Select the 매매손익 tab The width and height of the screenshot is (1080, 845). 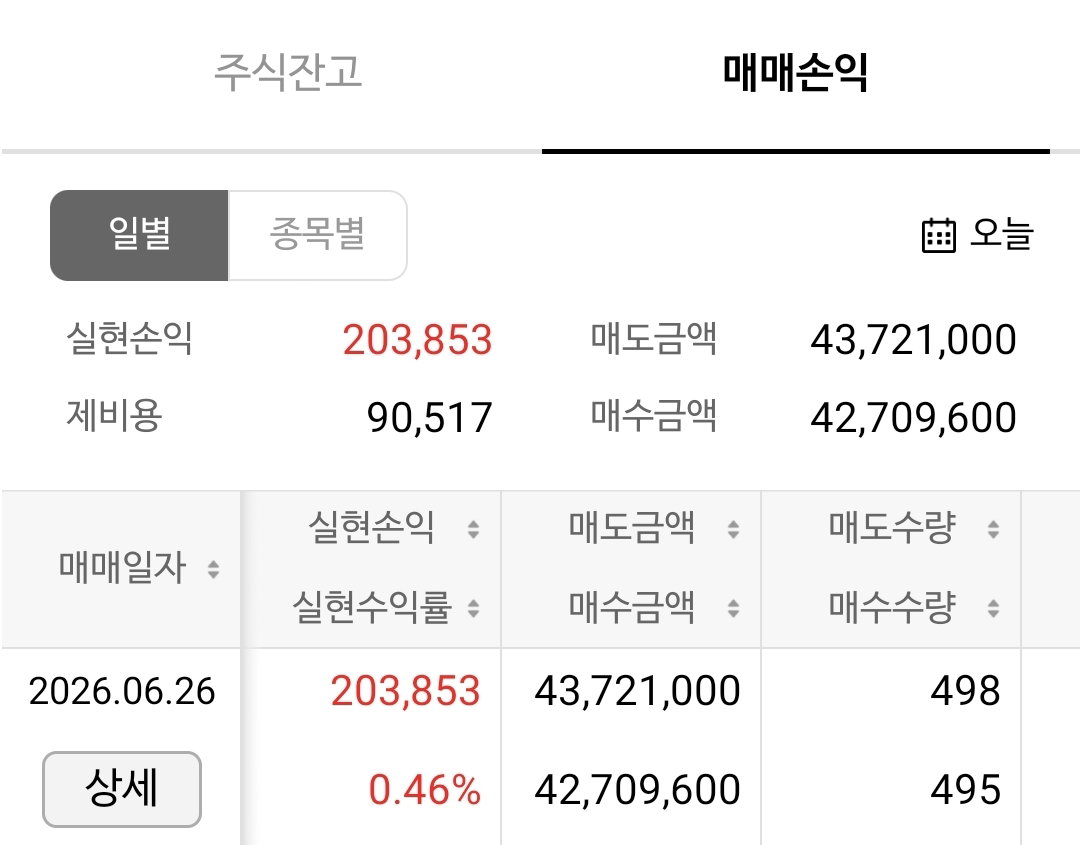click(x=796, y=72)
